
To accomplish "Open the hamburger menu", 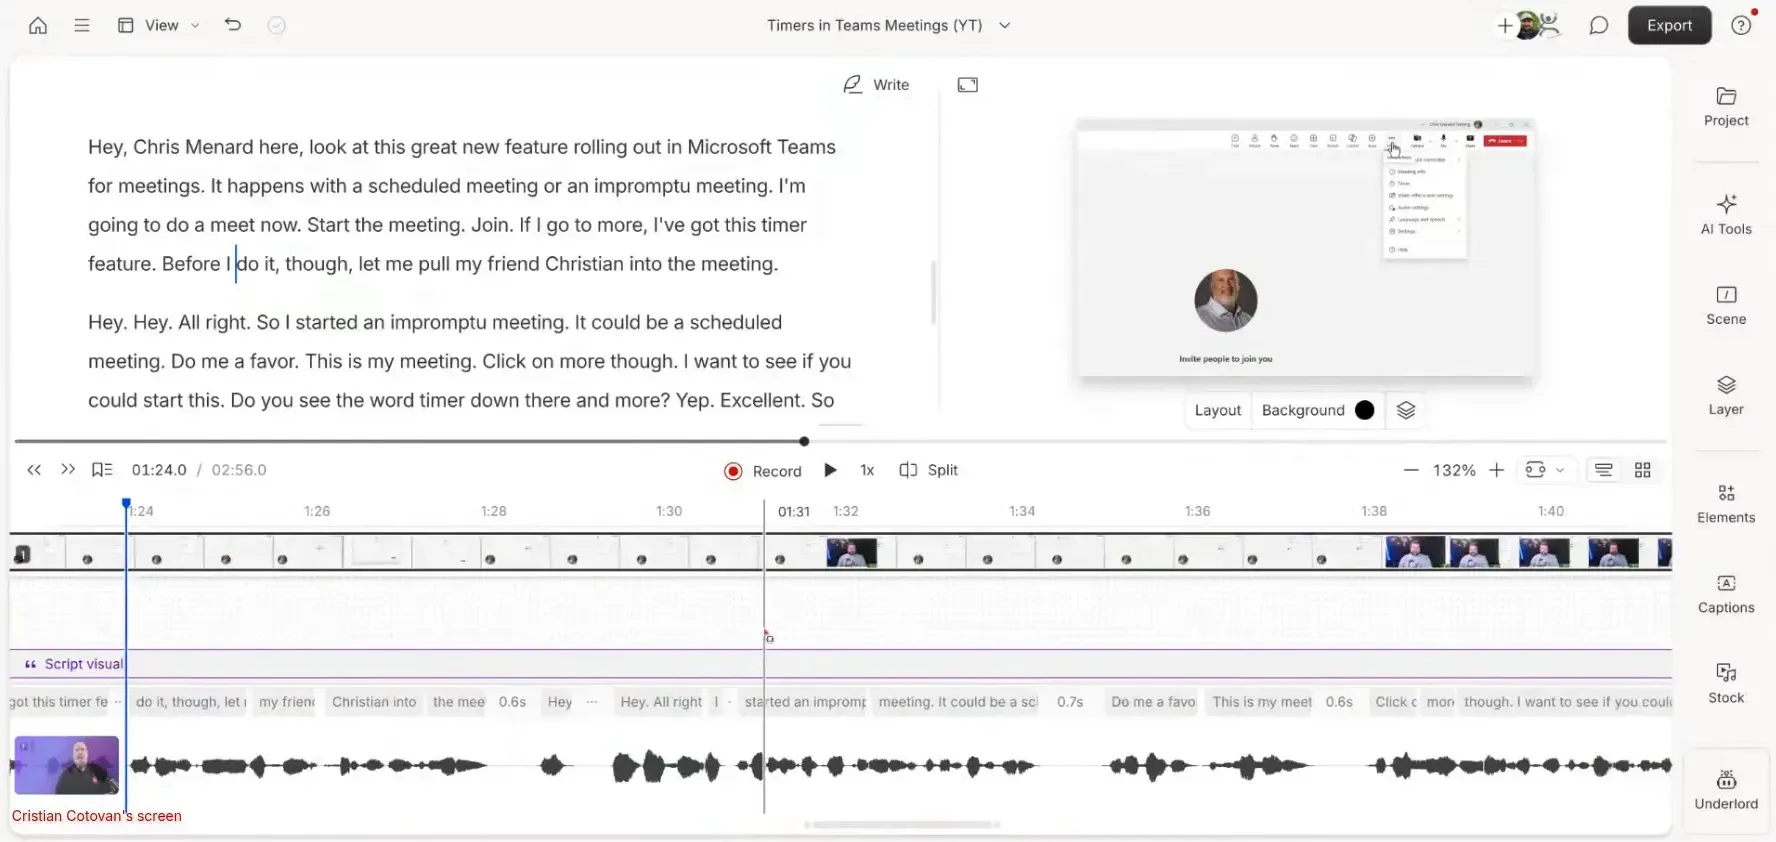I will [82, 25].
